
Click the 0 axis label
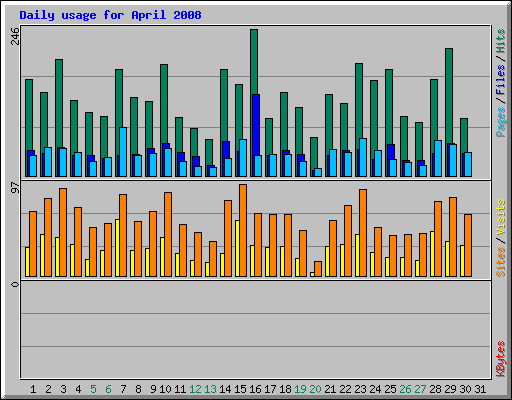(x=15, y=284)
